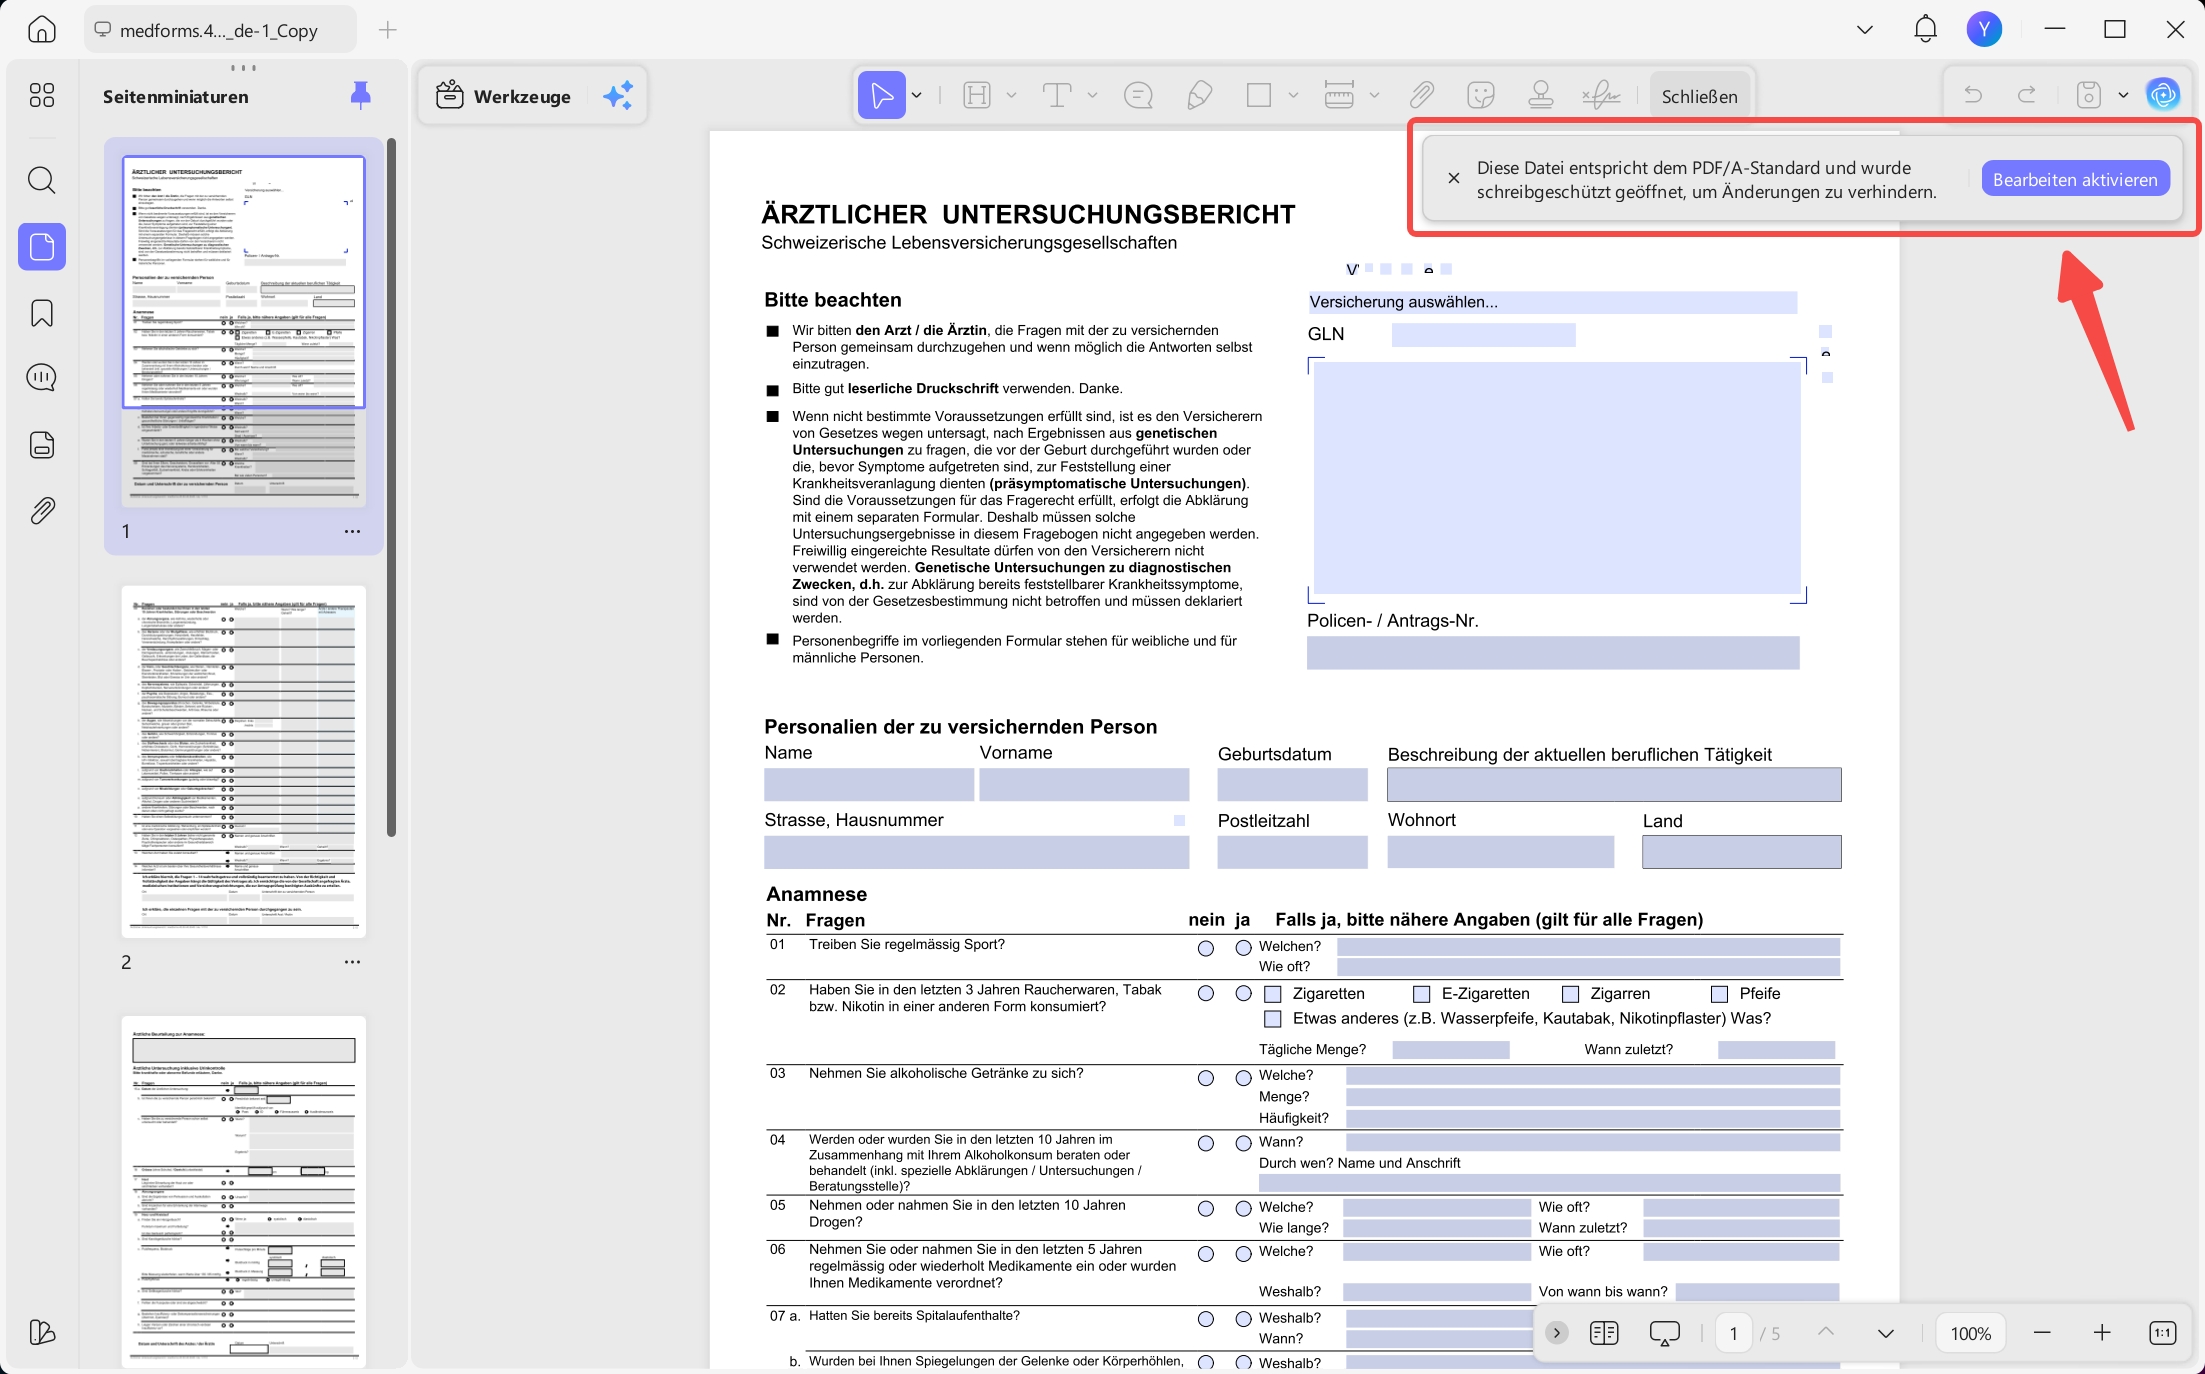Open the AI sparkle assistant next to Werkzeuge
This screenshot has height=1374, width=2205.
pyautogui.click(x=618, y=96)
